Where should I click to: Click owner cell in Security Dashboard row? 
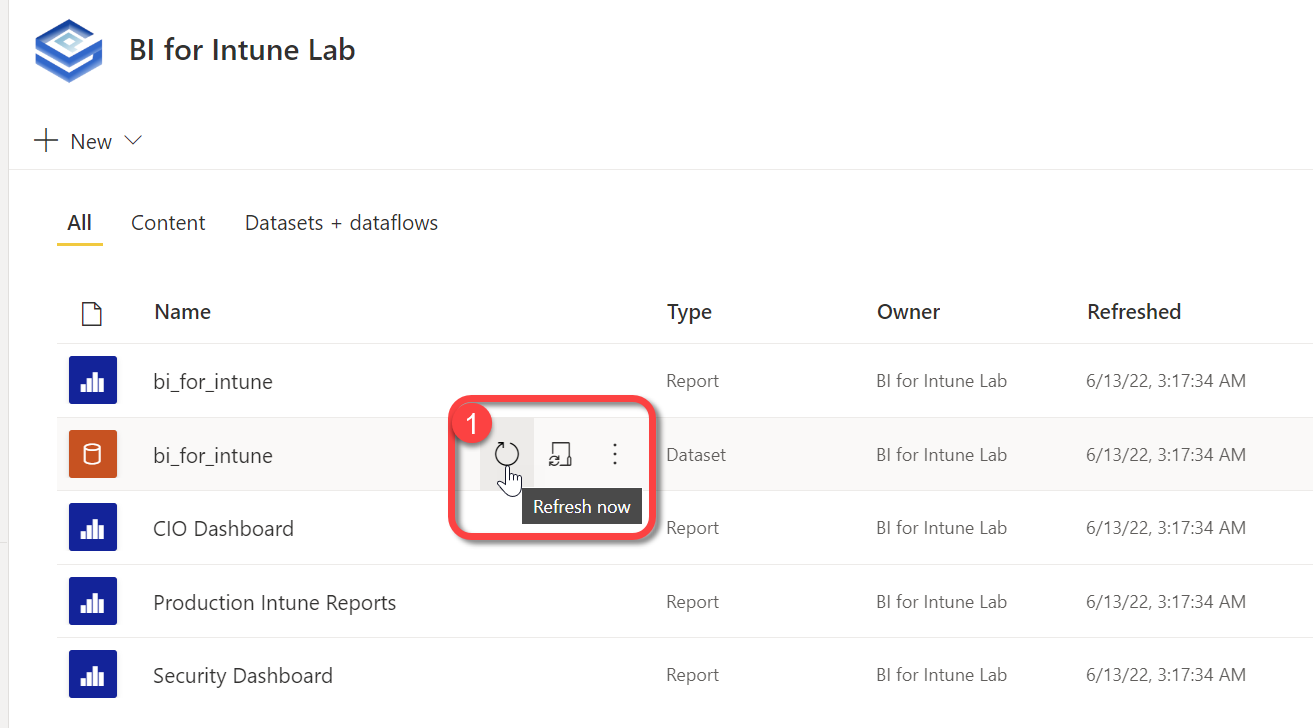point(941,675)
